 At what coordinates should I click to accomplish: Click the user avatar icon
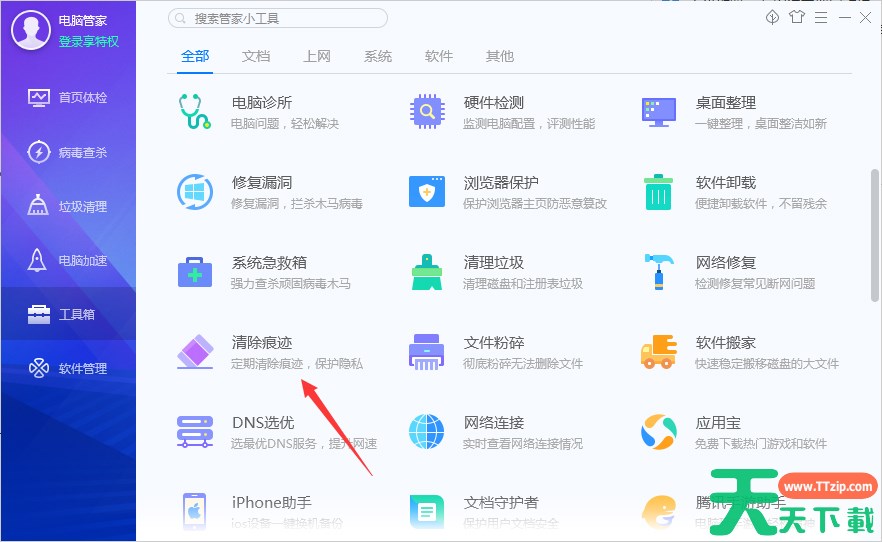31,30
